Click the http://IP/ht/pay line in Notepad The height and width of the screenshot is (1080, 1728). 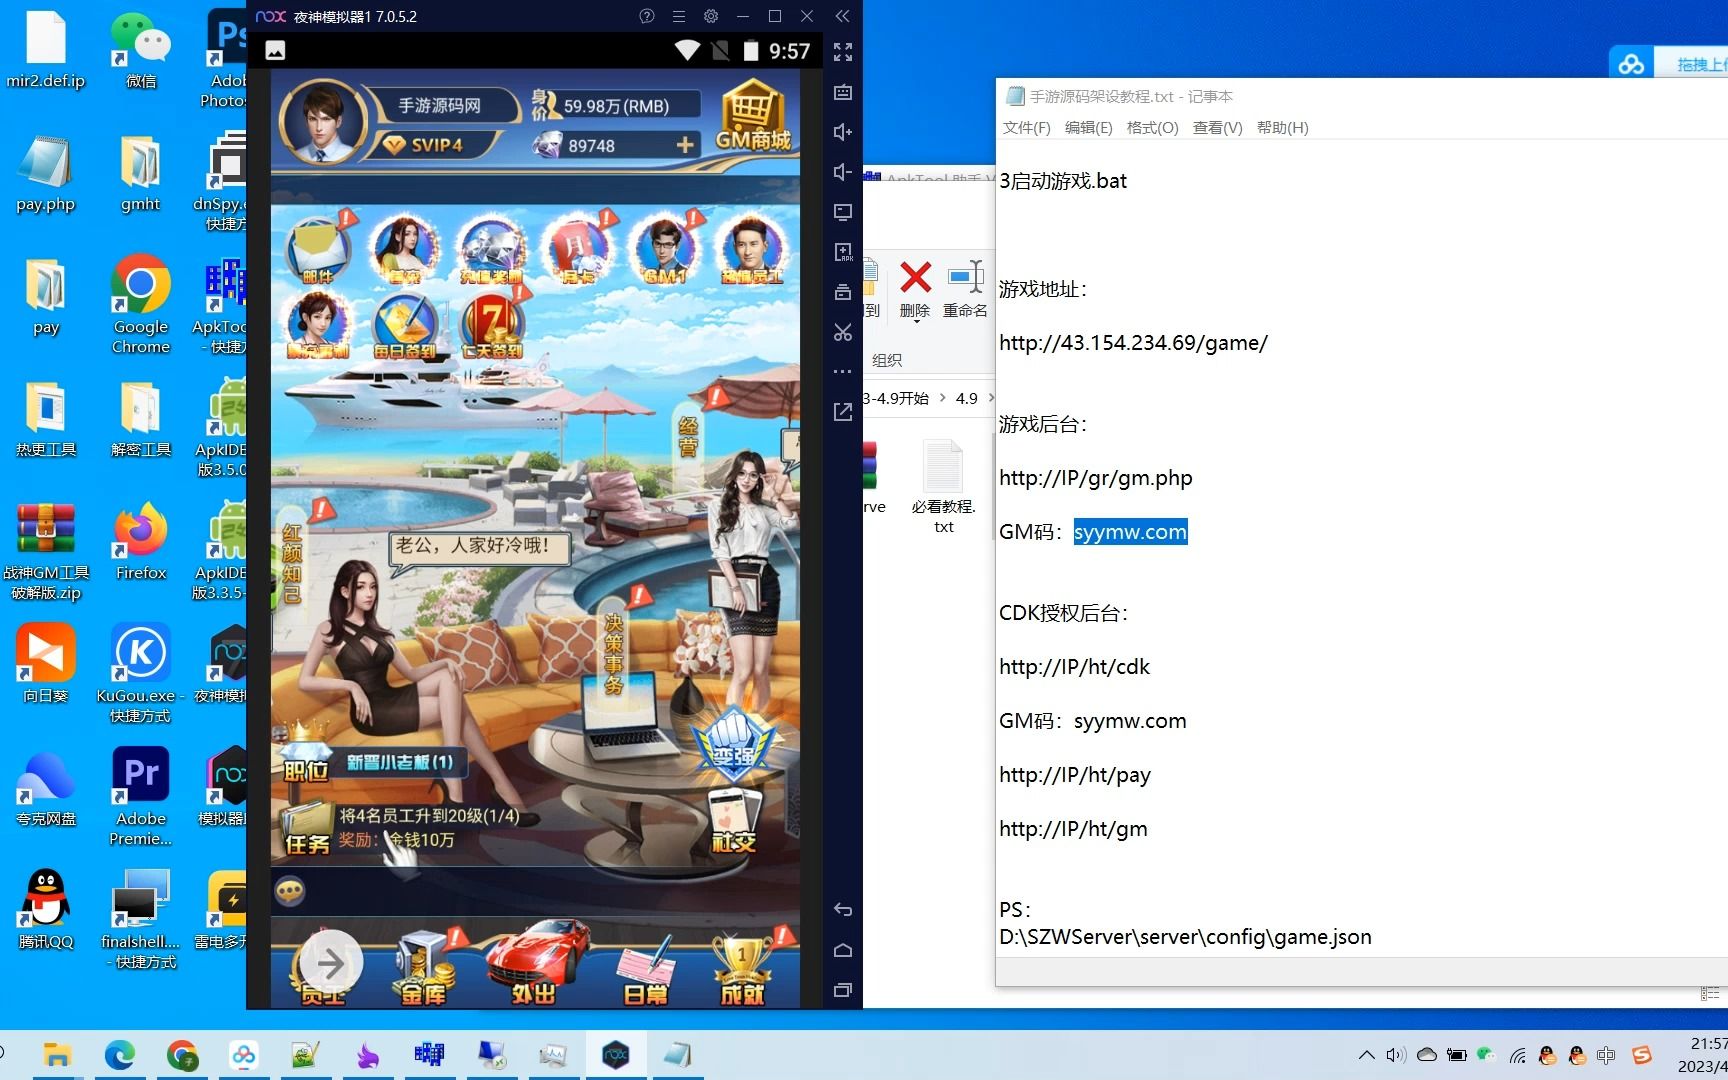click(1075, 775)
